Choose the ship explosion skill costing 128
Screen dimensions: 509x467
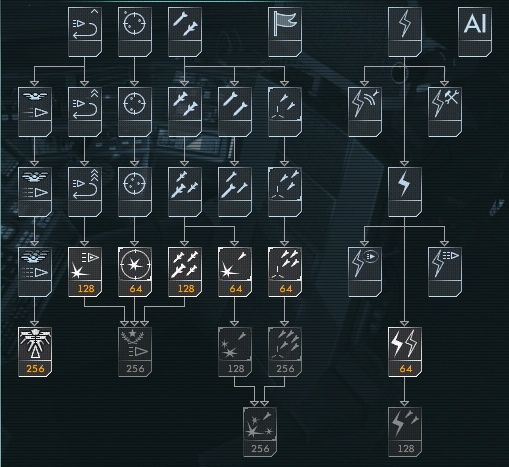(x=85, y=272)
